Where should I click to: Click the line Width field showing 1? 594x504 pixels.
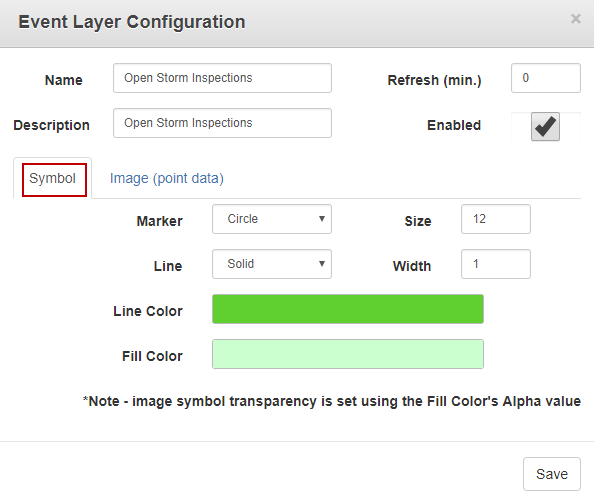click(x=496, y=264)
